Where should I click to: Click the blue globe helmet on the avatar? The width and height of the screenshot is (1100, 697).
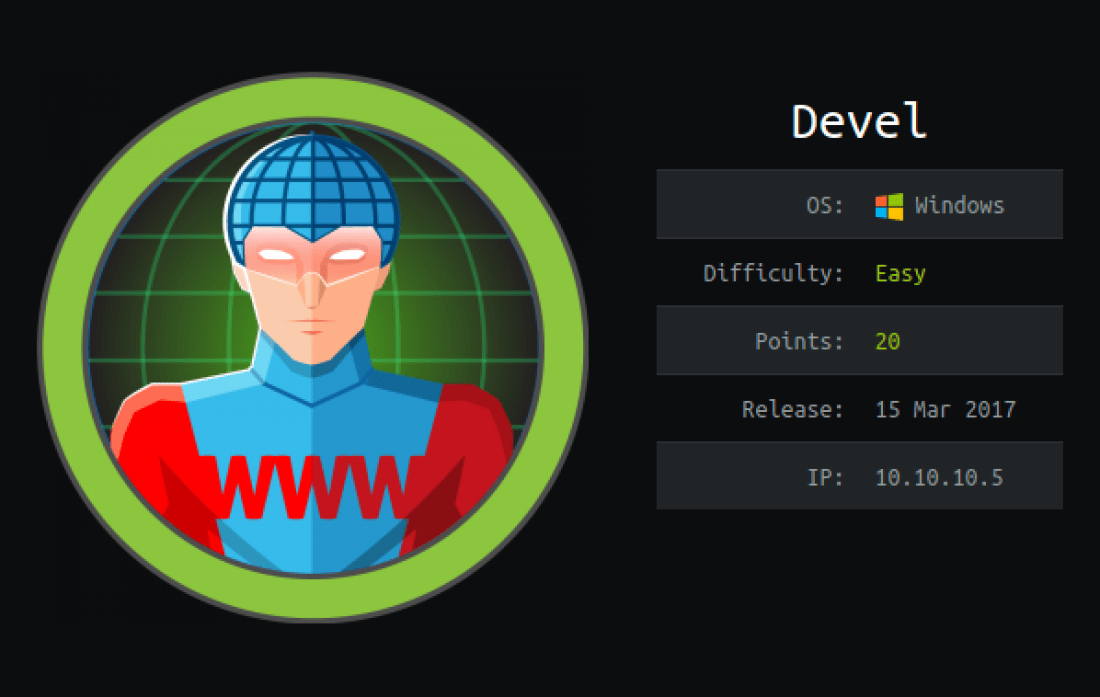point(313,188)
